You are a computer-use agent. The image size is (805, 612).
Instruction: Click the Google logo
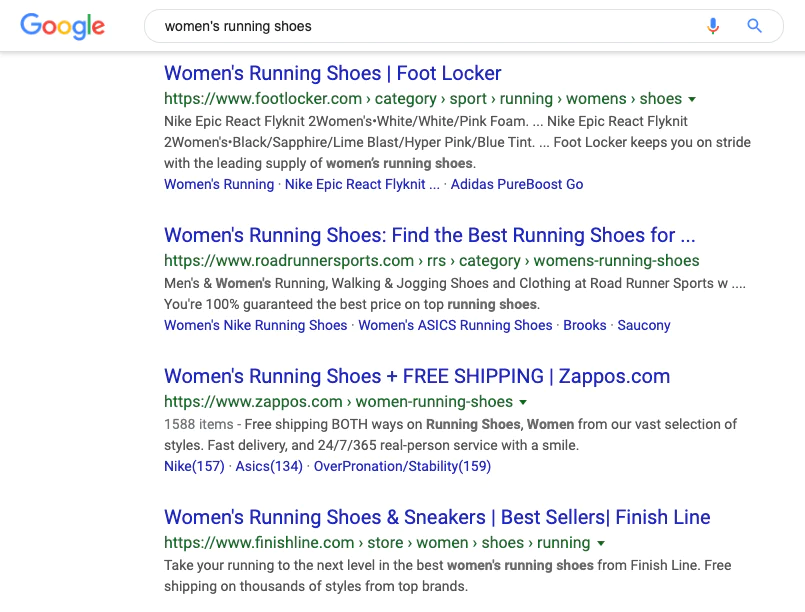[62, 26]
